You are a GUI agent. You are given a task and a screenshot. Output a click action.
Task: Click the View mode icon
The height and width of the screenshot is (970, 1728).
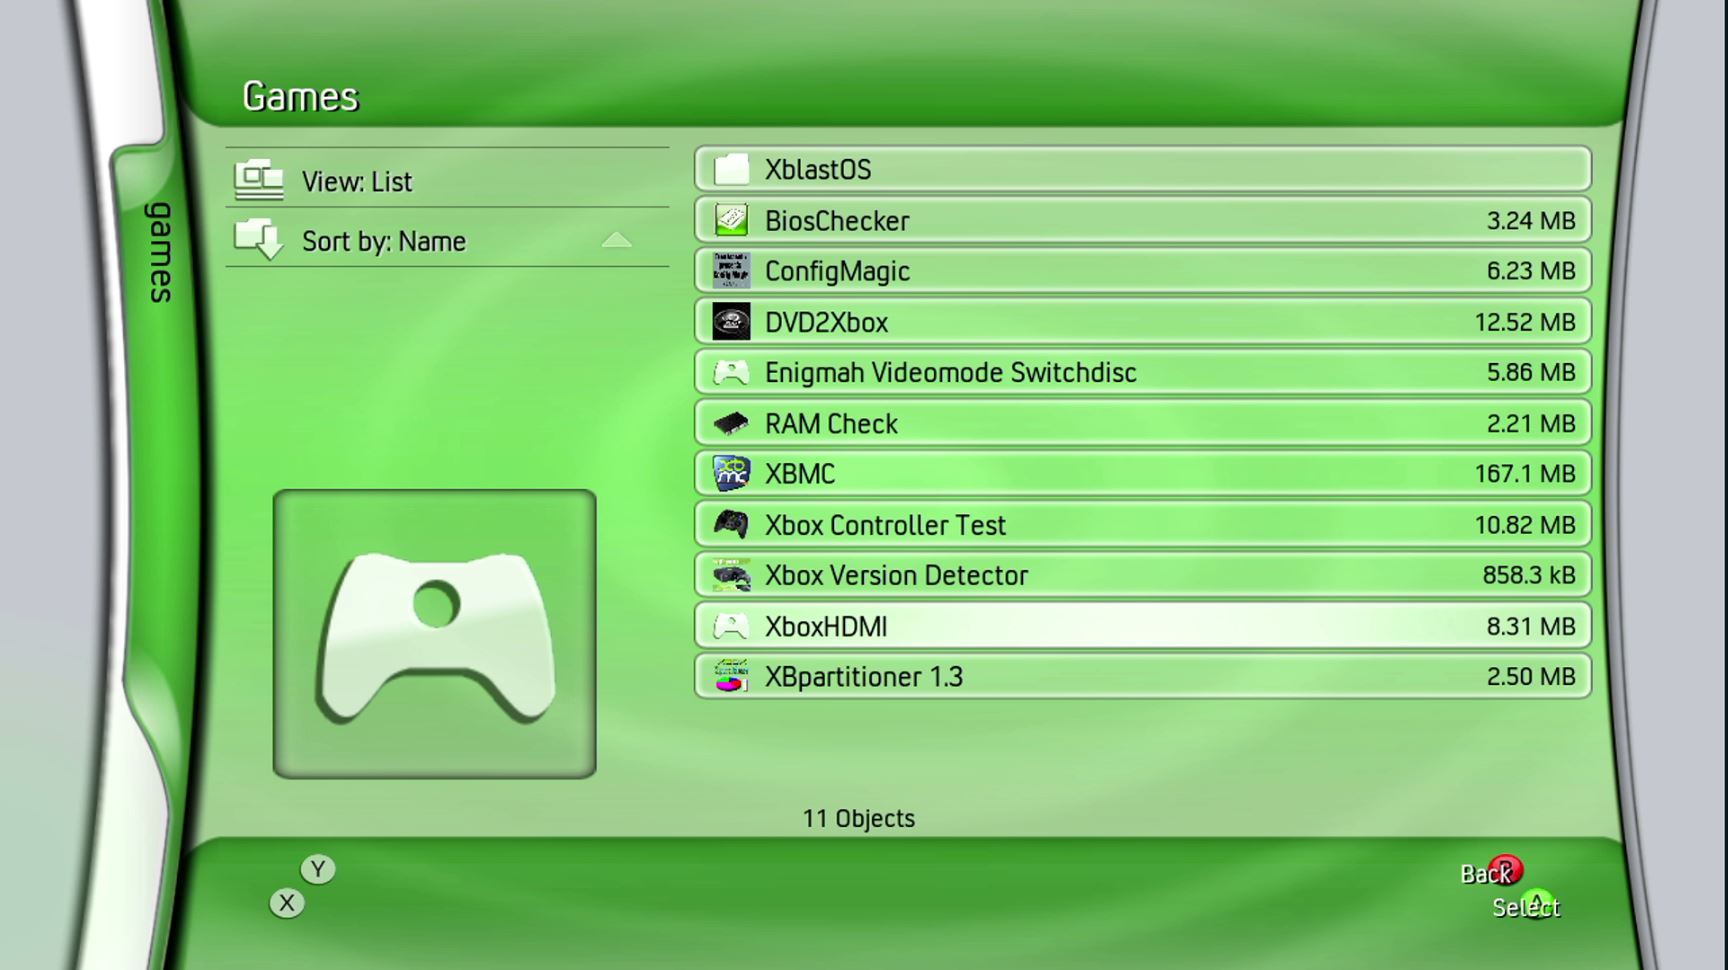[x=259, y=180]
